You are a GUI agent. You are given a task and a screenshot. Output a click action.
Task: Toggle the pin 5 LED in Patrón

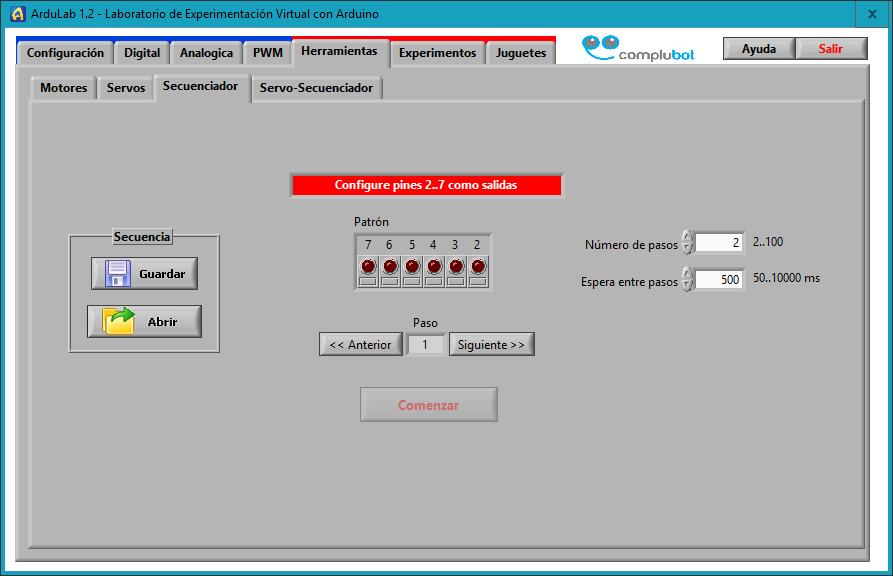(412, 266)
